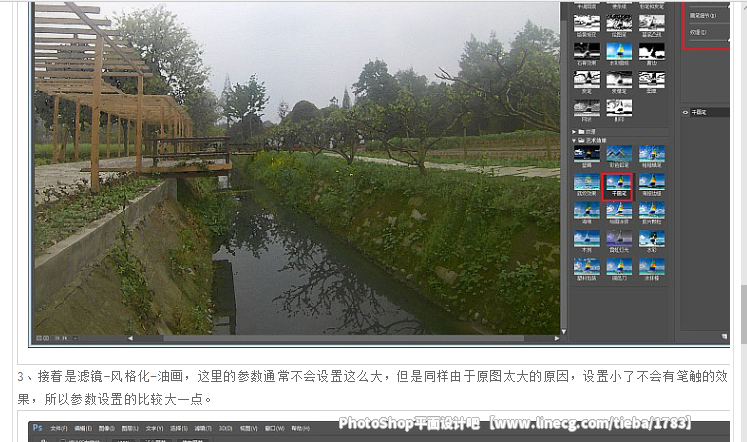The image size is (747, 442).
Task: Open the 文件(F) menu
Action: [59, 428]
